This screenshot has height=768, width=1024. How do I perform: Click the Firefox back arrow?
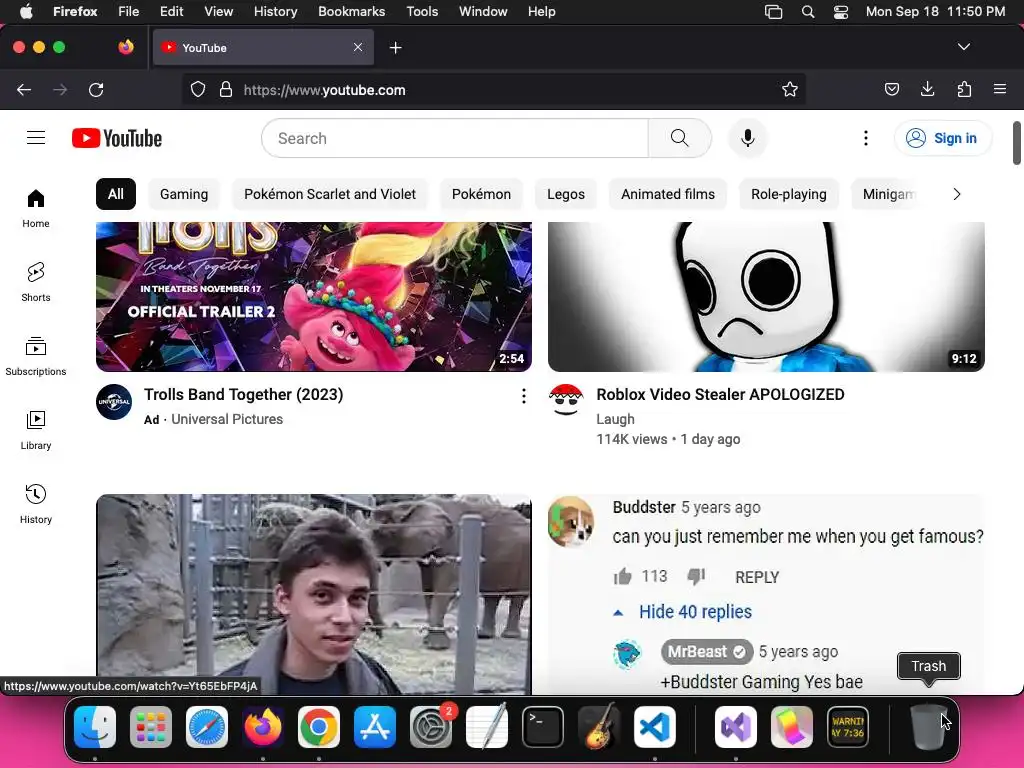[x=24, y=89]
